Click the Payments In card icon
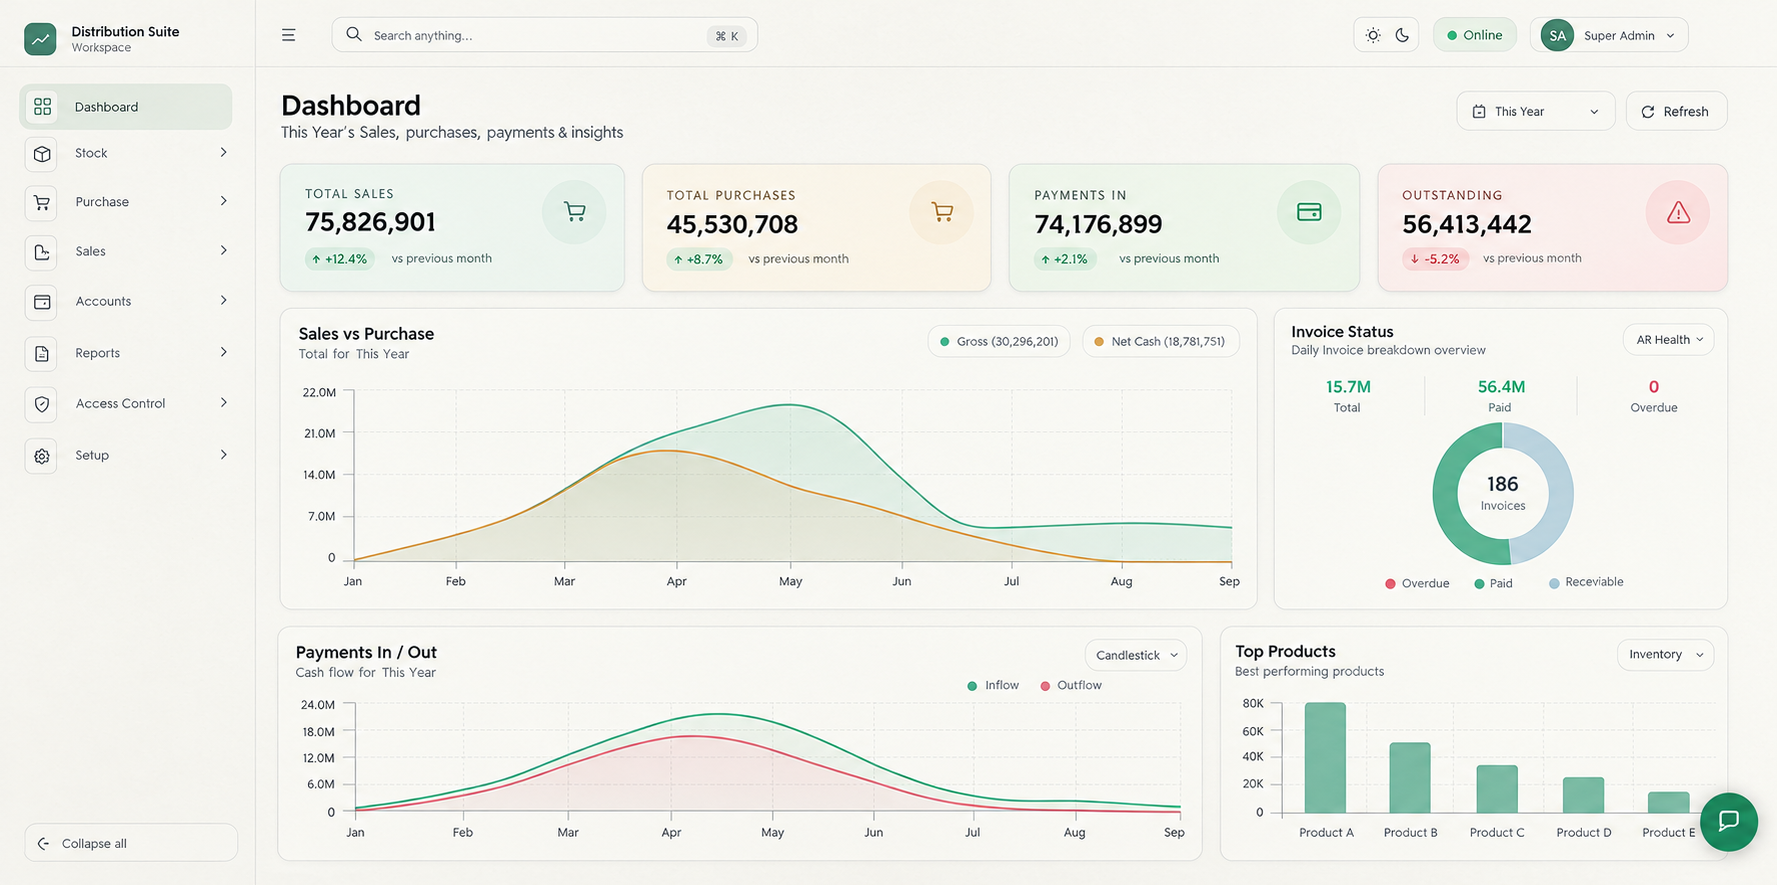The image size is (1777, 885). pyautogui.click(x=1309, y=212)
